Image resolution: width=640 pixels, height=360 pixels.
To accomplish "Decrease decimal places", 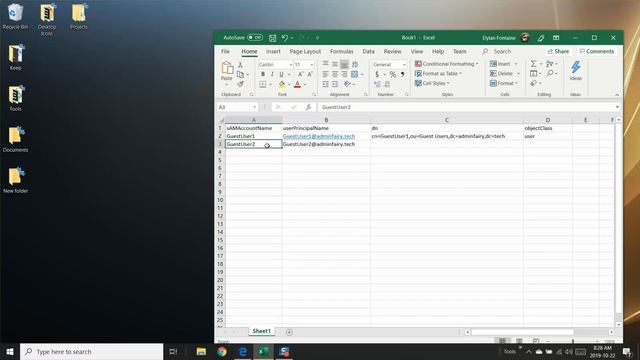I will [x=387, y=84].
